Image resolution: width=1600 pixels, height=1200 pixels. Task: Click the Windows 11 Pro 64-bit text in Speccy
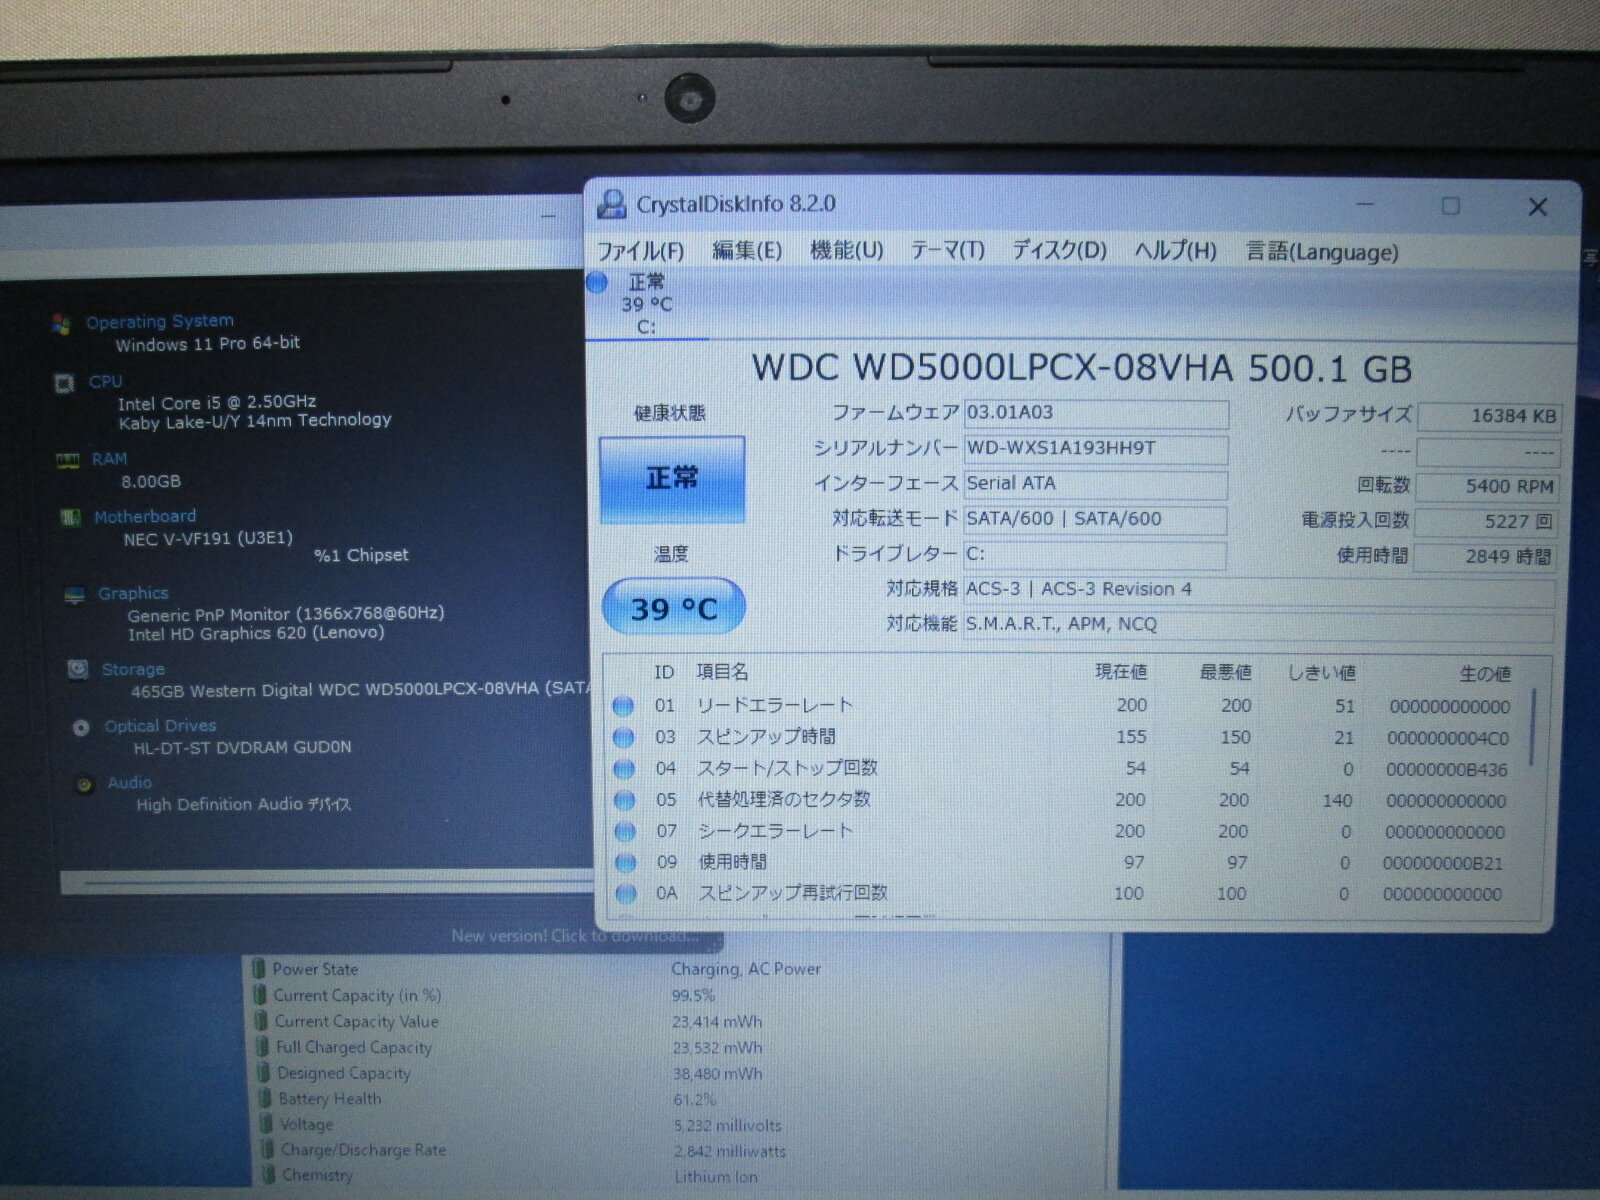(207, 344)
